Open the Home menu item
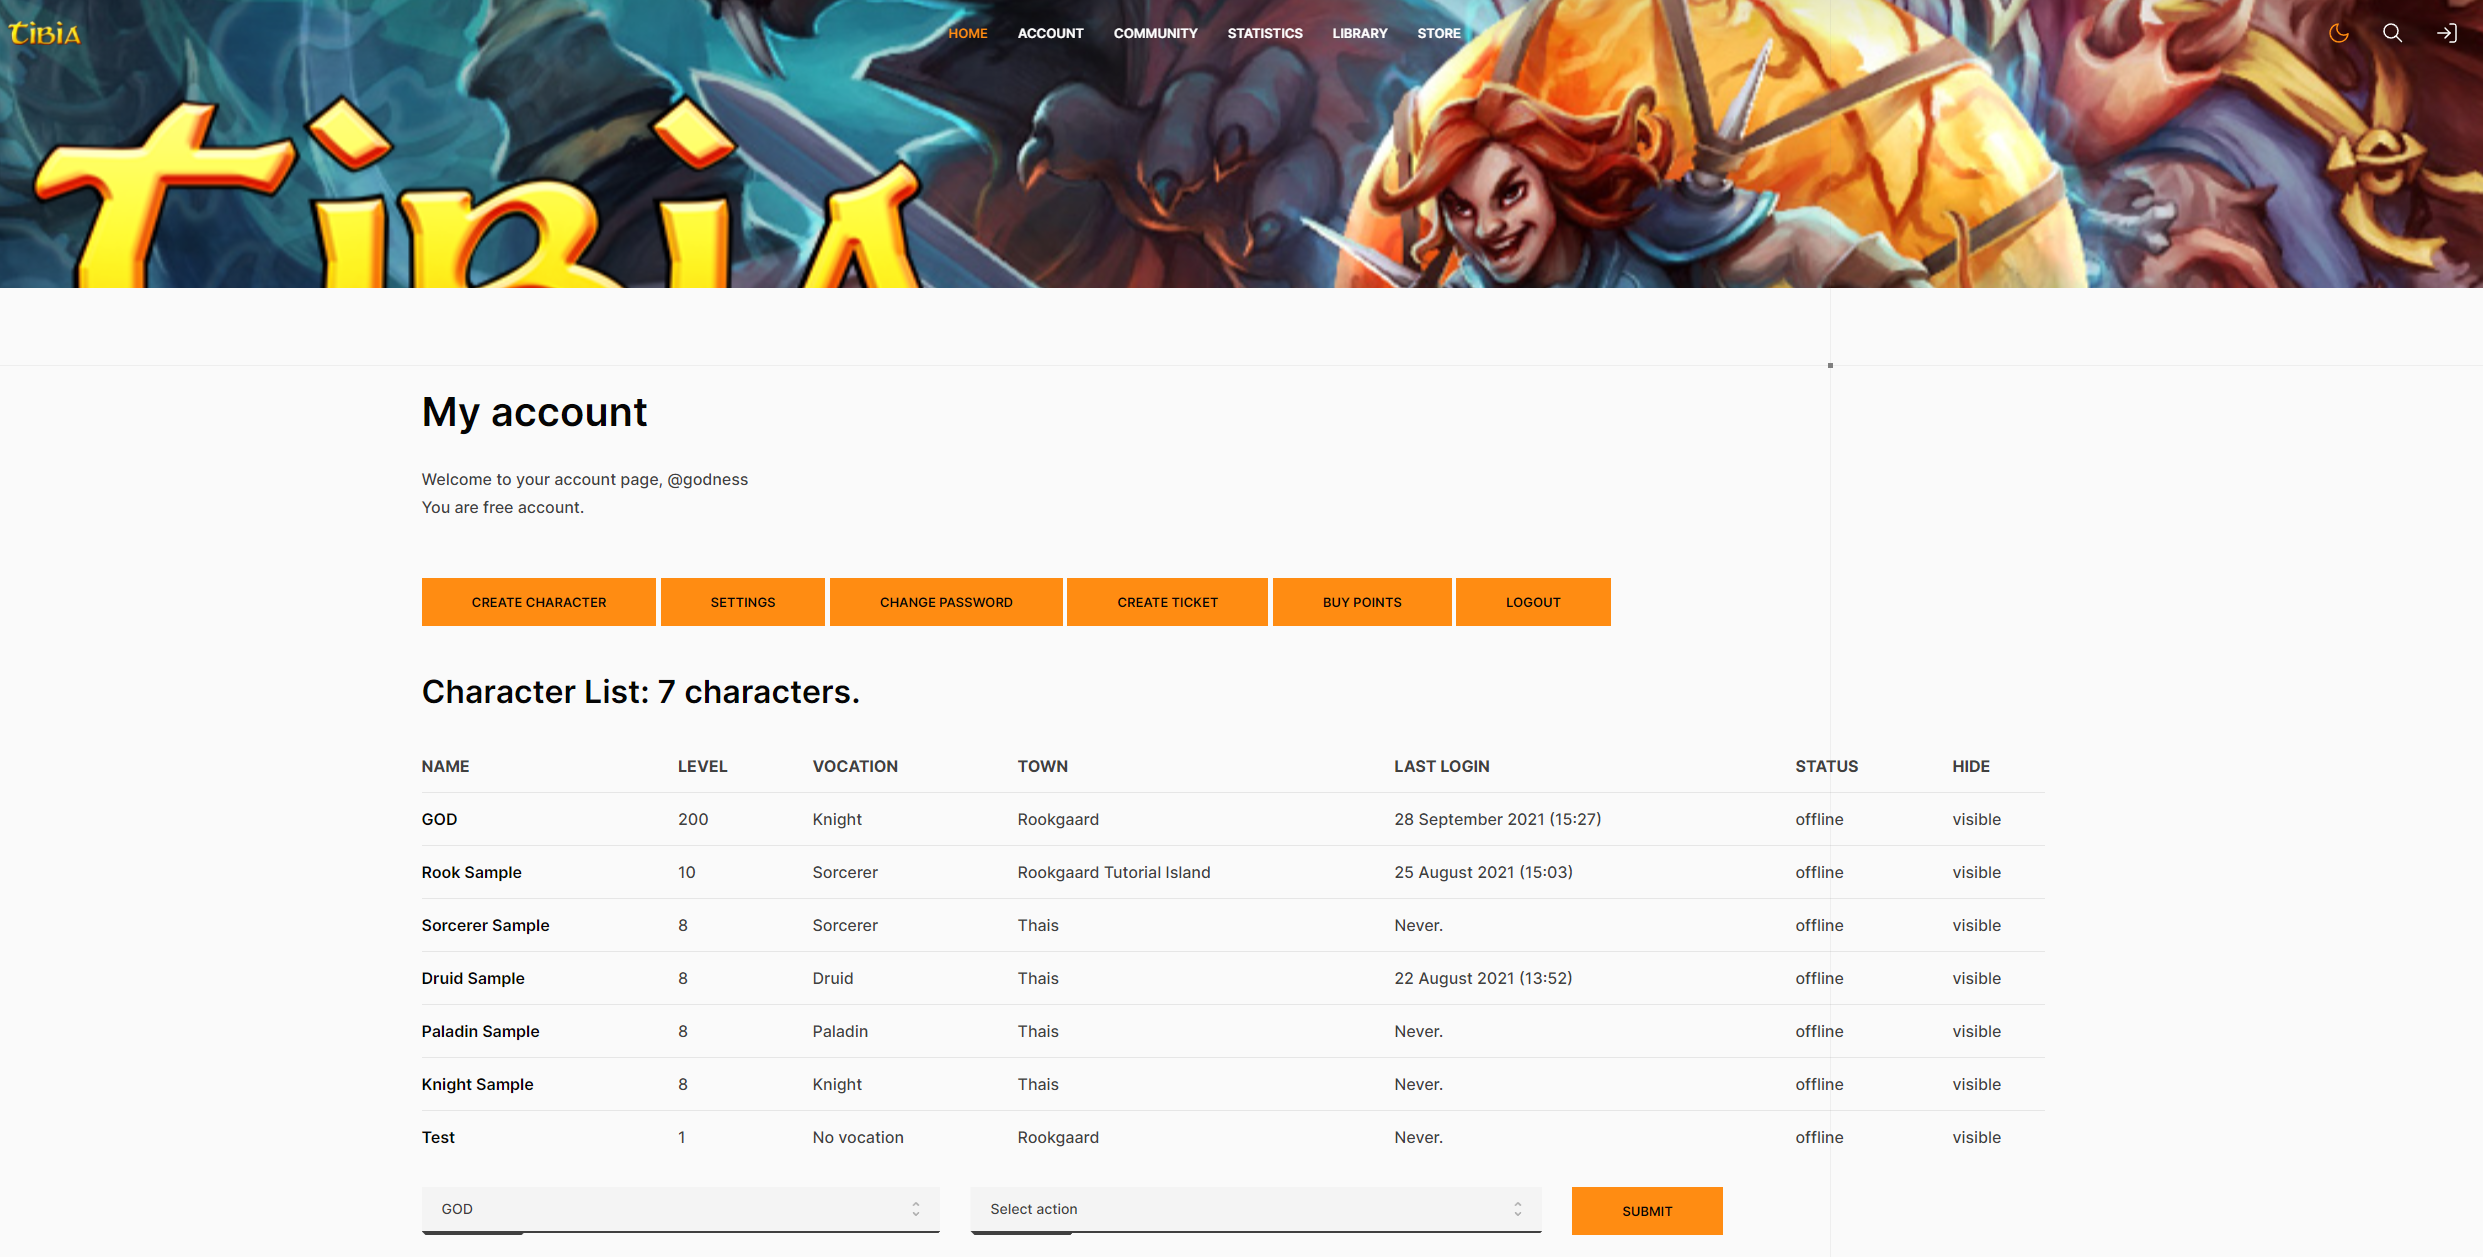 click(968, 33)
